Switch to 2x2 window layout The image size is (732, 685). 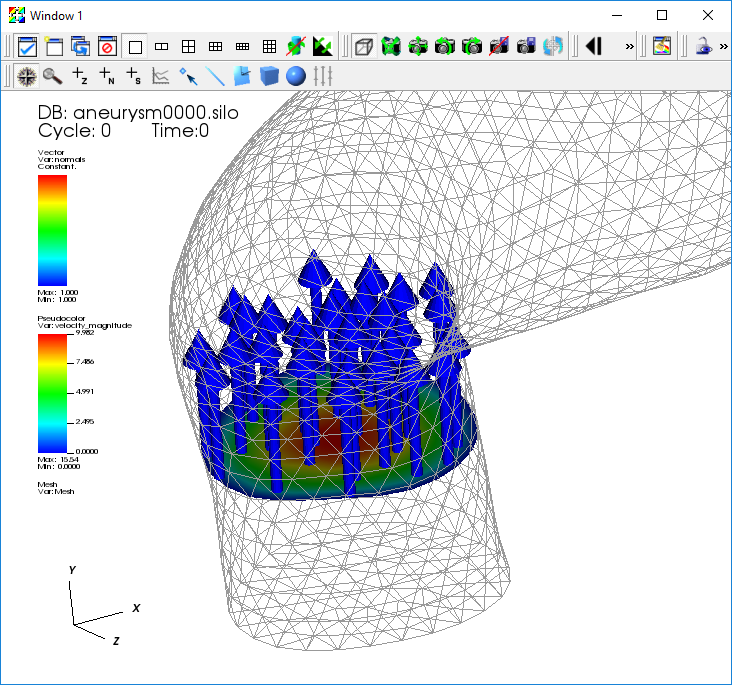(x=189, y=47)
